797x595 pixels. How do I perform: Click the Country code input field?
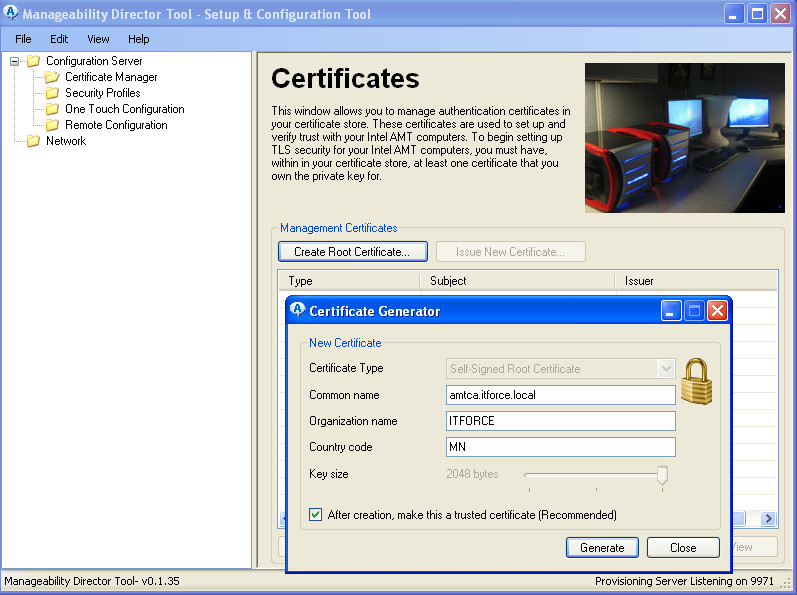click(x=561, y=447)
